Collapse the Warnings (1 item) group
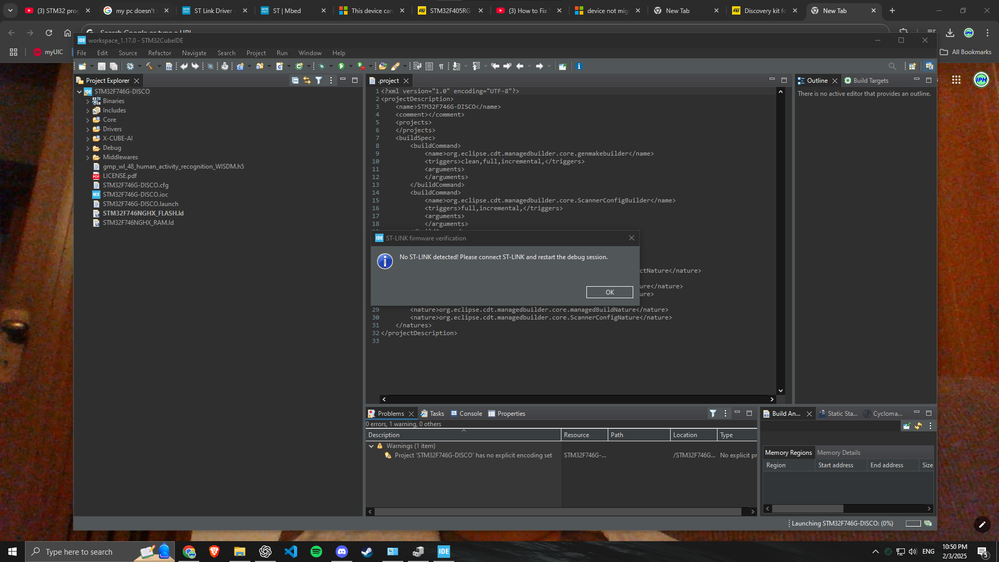Viewport: 999px width, 562px height. 371,446
